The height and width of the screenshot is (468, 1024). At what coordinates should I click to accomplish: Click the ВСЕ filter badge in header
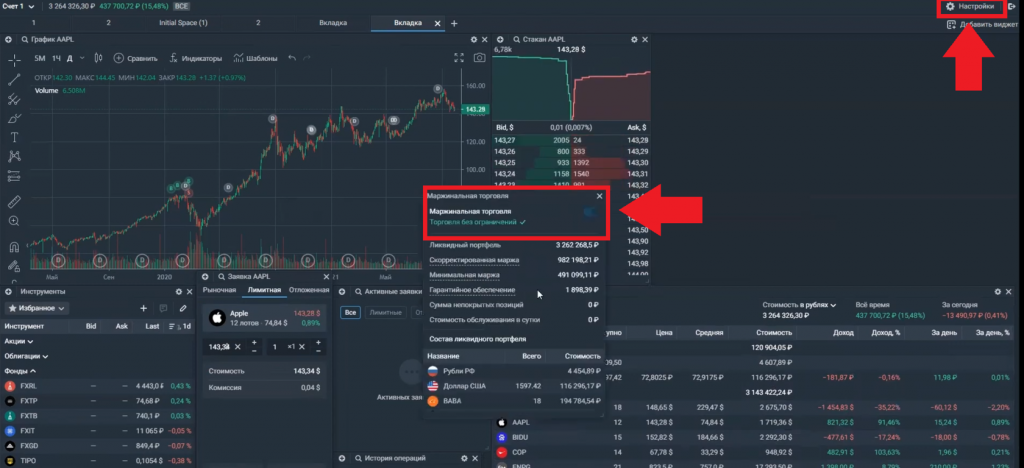point(181,7)
